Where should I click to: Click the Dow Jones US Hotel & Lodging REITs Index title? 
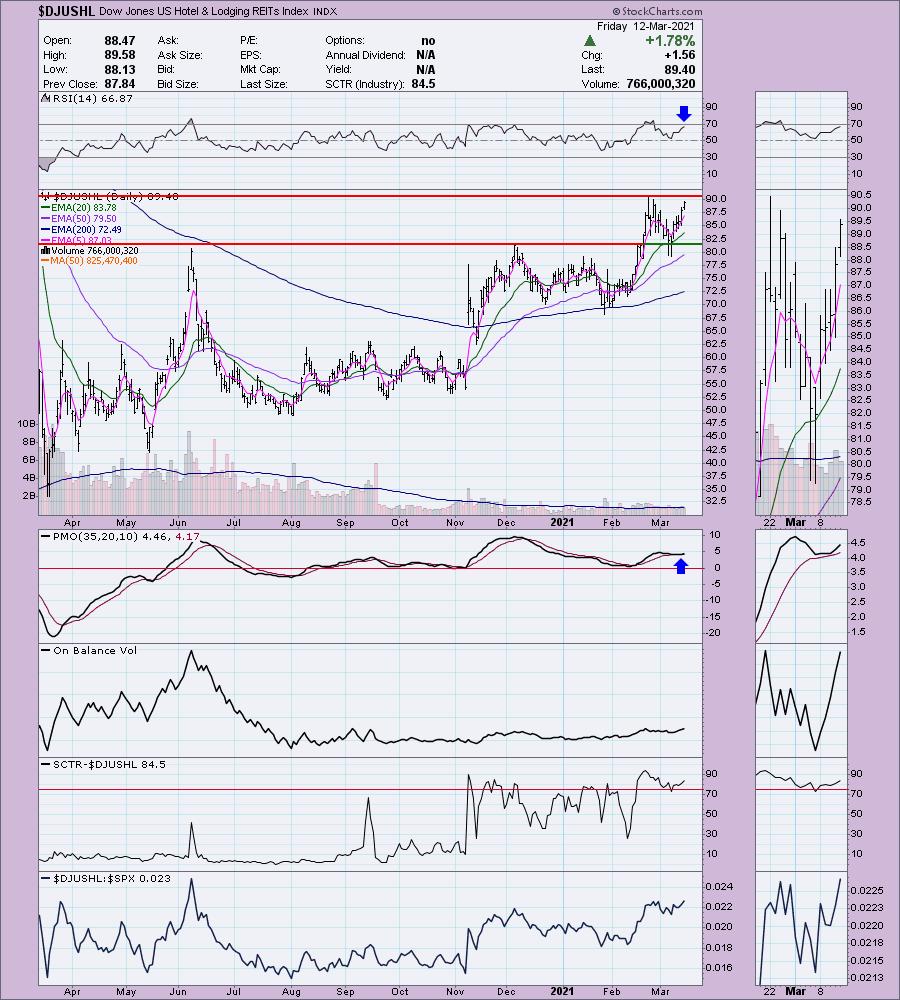click(204, 11)
